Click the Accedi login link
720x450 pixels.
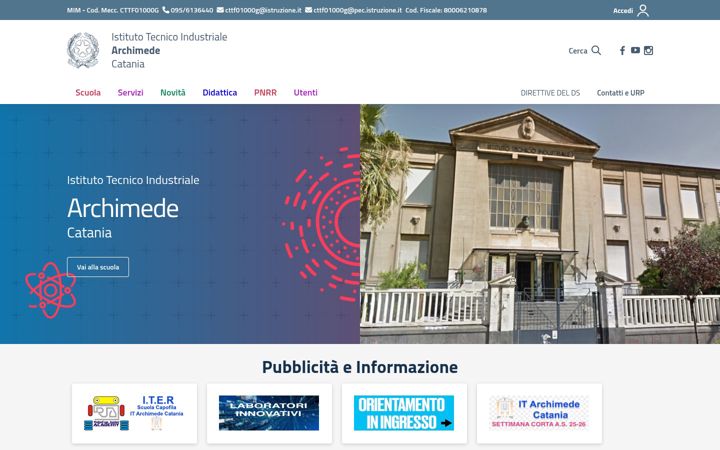click(623, 11)
